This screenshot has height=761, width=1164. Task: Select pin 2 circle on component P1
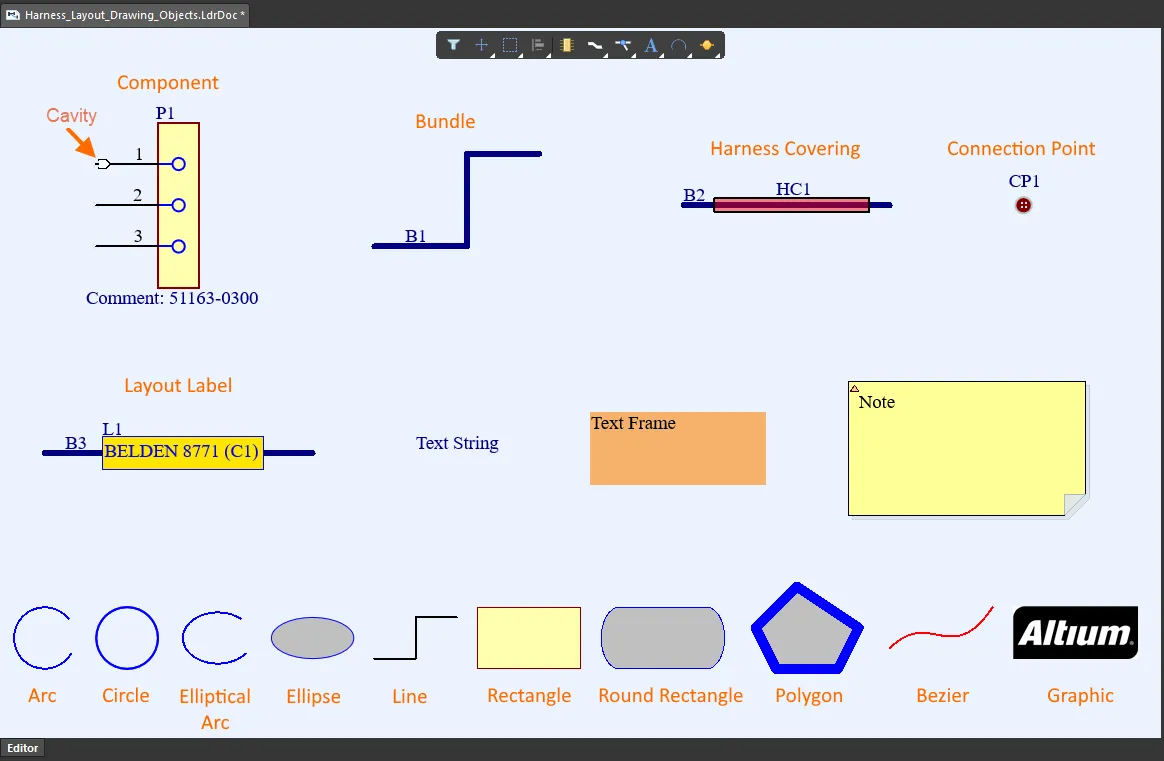[x=178, y=205]
